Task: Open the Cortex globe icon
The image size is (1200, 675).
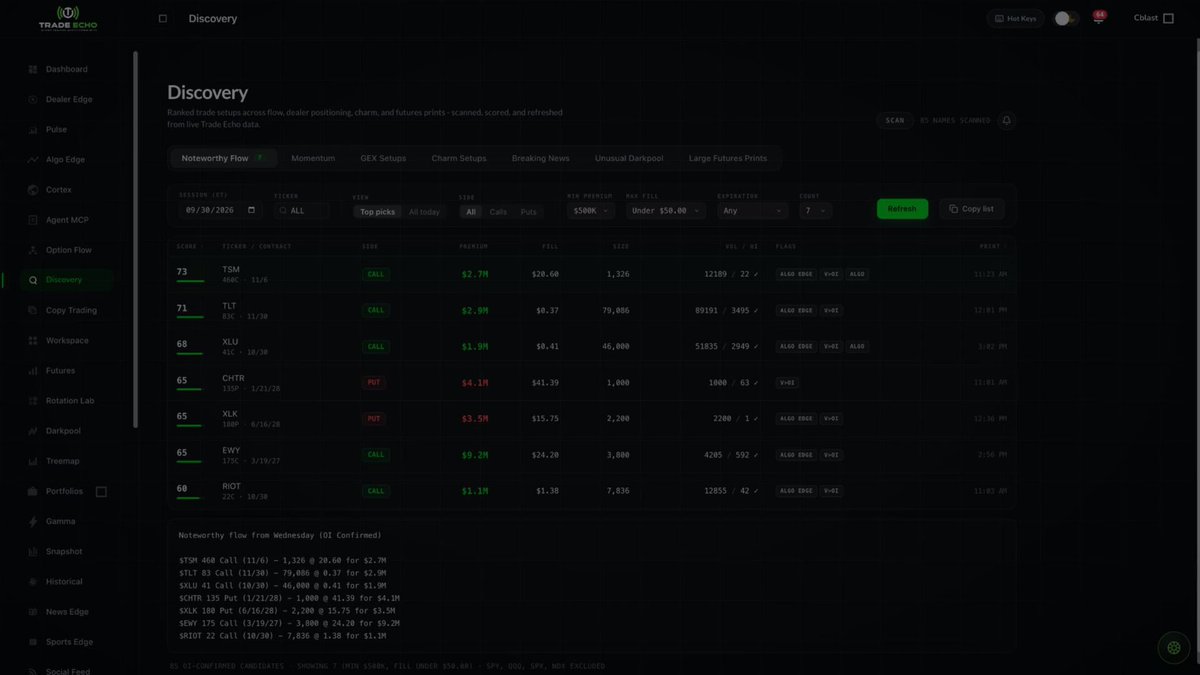Action: (34, 190)
